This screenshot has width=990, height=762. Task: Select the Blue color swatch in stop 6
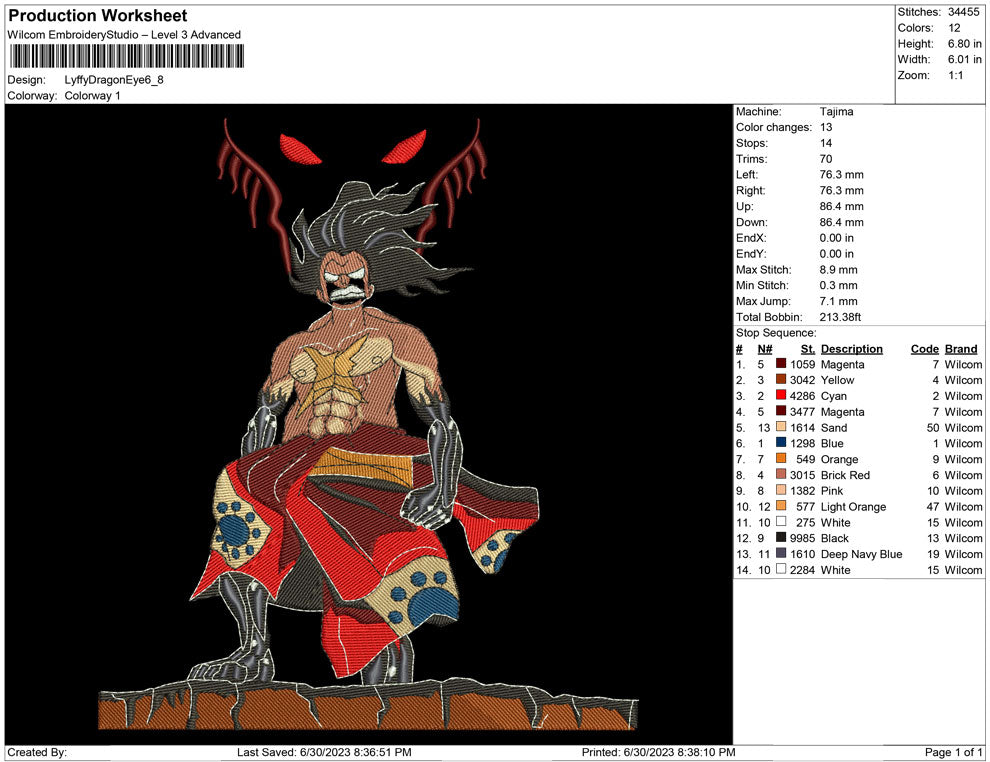(781, 443)
